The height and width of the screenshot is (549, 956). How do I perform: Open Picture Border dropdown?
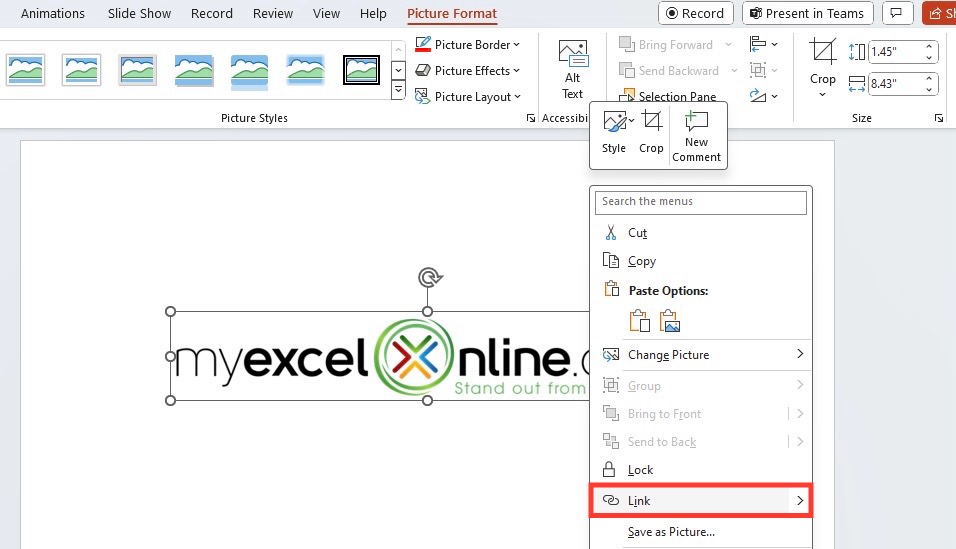467,45
